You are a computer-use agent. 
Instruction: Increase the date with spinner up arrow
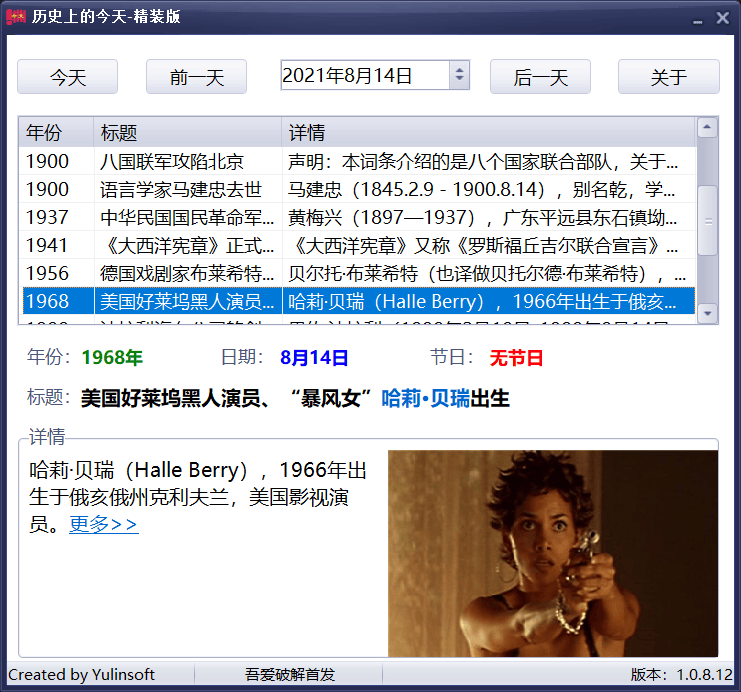[x=459, y=69]
